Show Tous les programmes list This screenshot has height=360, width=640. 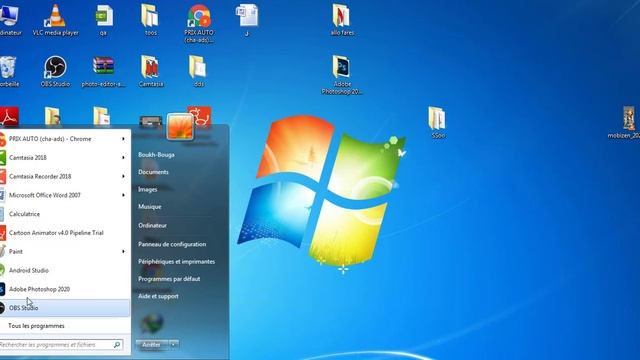36,326
